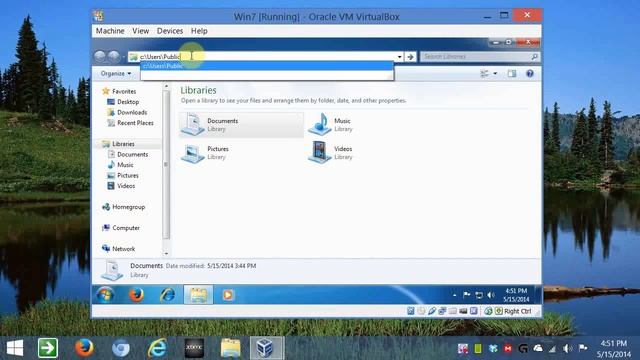Click the blue Help question mark icon

click(530, 73)
